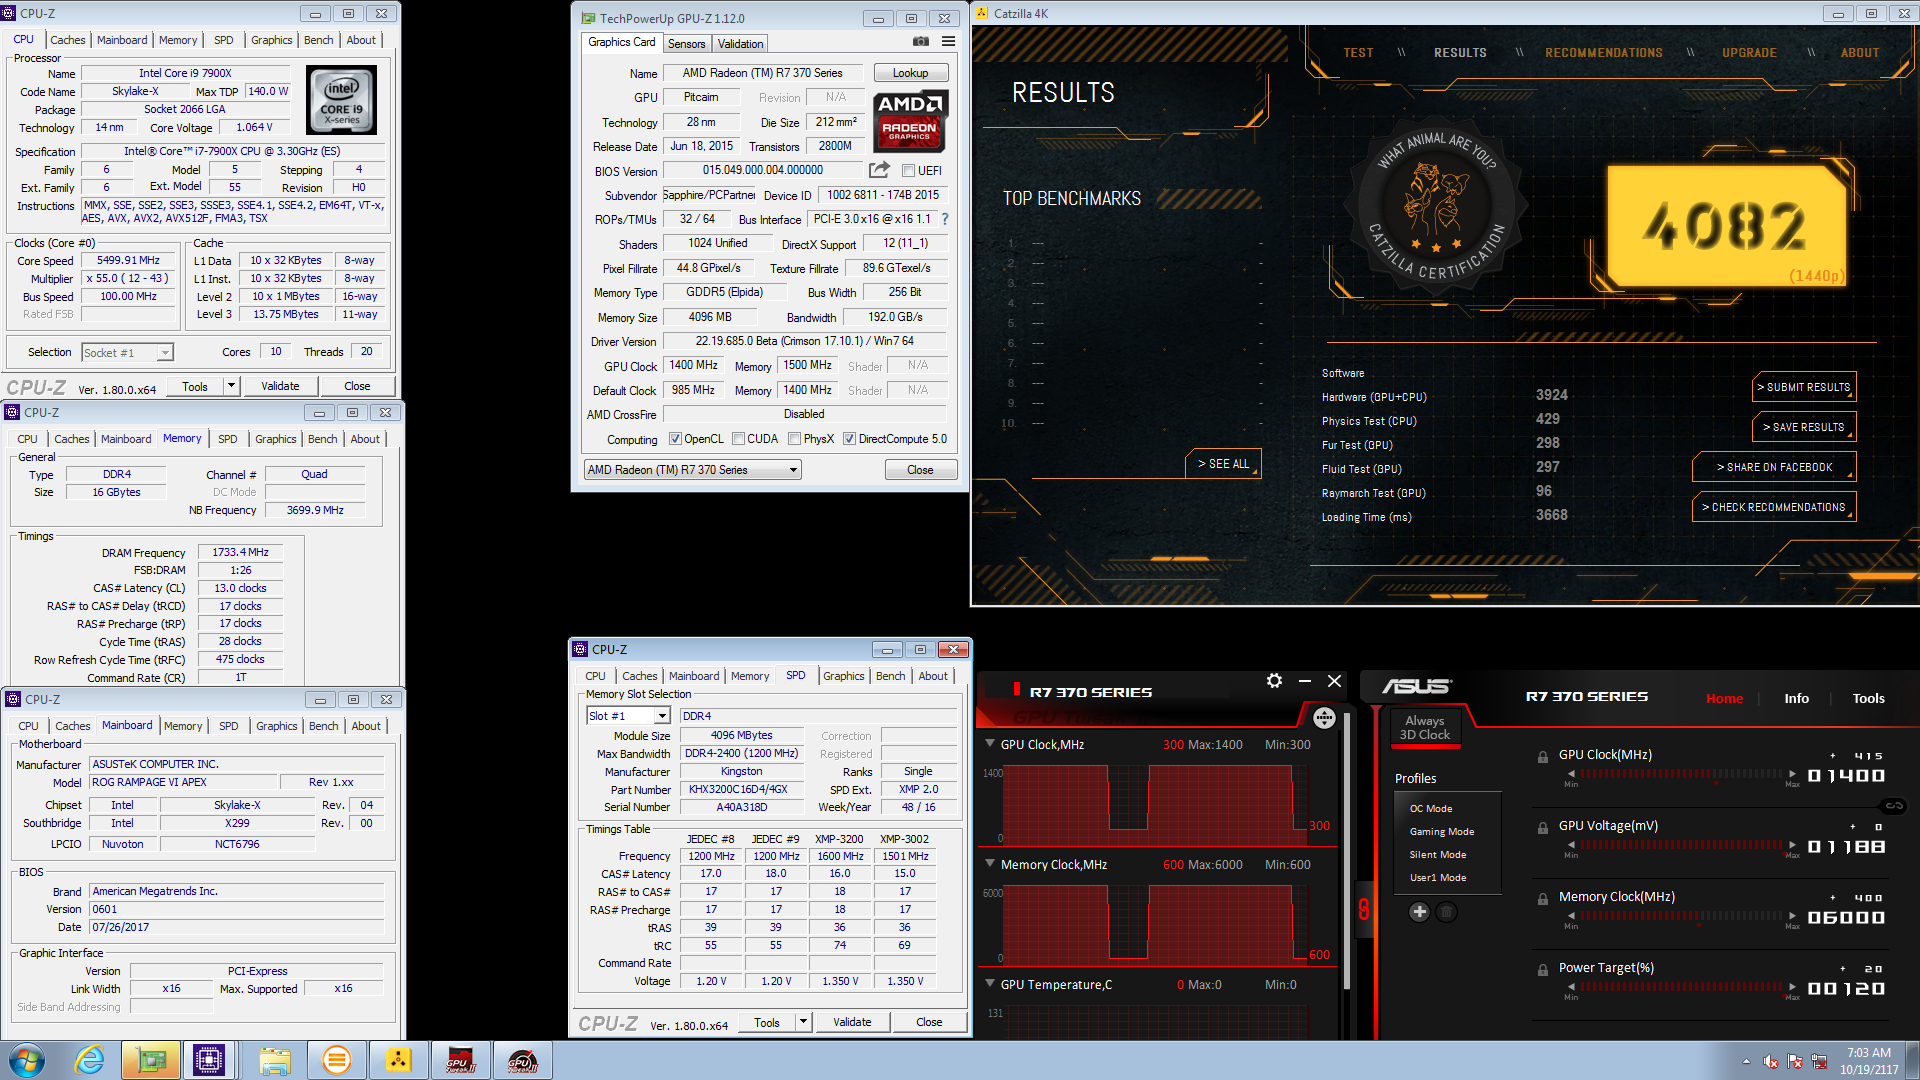Adjust Power Target(%) slider bar
The width and height of the screenshot is (1920, 1080).
[1682, 987]
